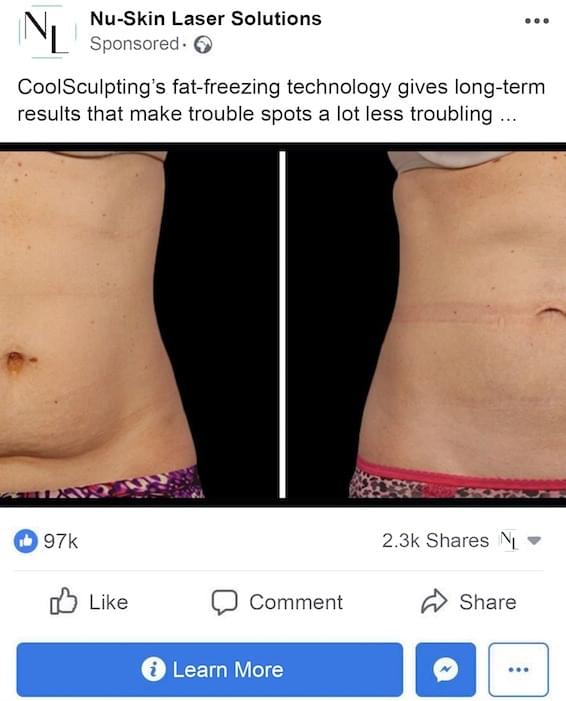Open the bottom outlined more options button
The image size is (566, 701).
[519, 669]
